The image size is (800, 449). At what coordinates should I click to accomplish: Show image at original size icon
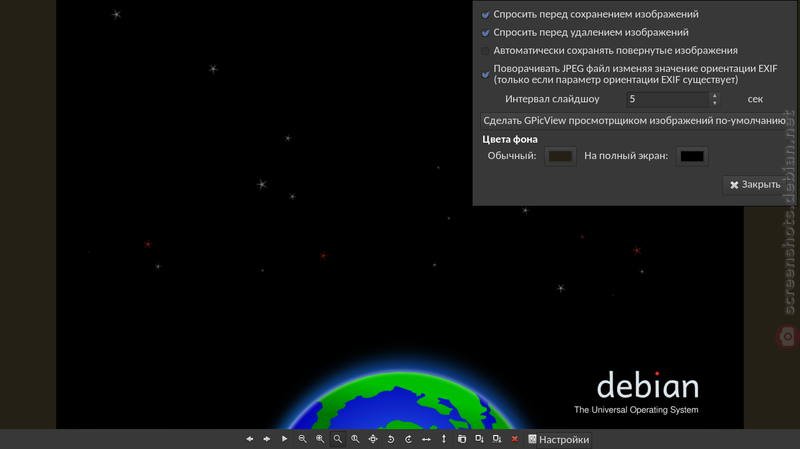coord(355,439)
